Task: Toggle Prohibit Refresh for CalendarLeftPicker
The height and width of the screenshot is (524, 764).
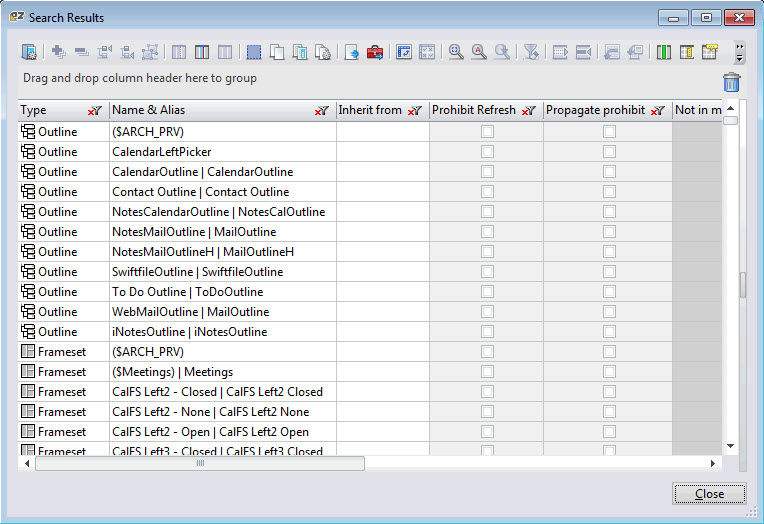Action: pos(487,151)
